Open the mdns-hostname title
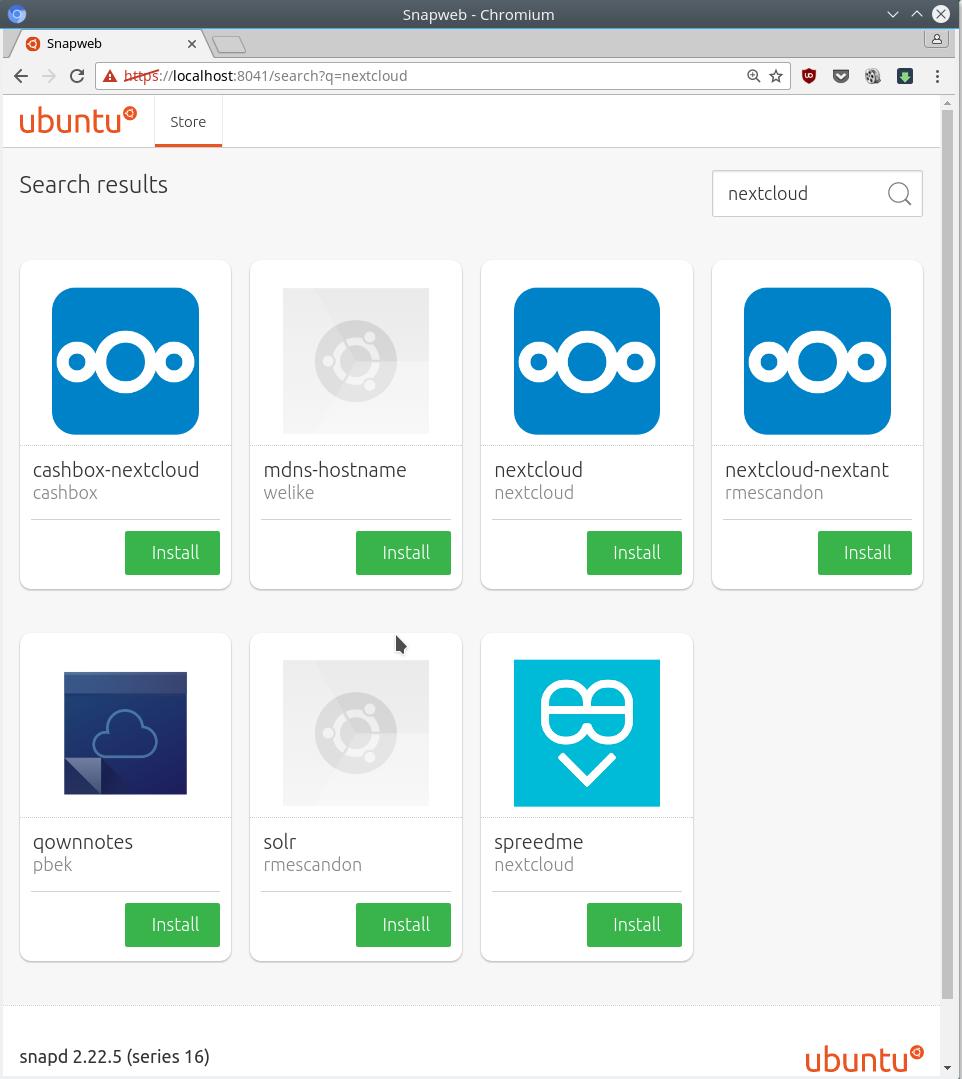The height and width of the screenshot is (1079, 962). pos(335,470)
